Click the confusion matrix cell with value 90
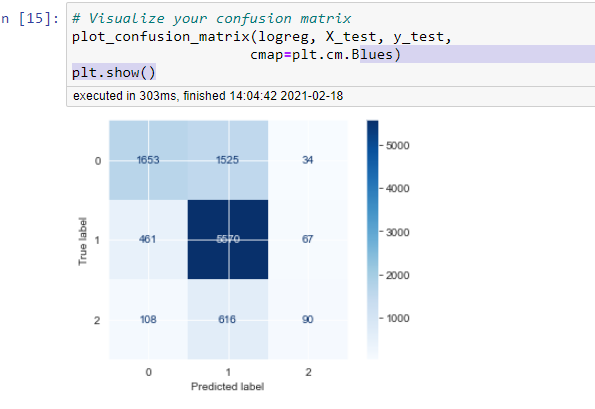 [308, 319]
